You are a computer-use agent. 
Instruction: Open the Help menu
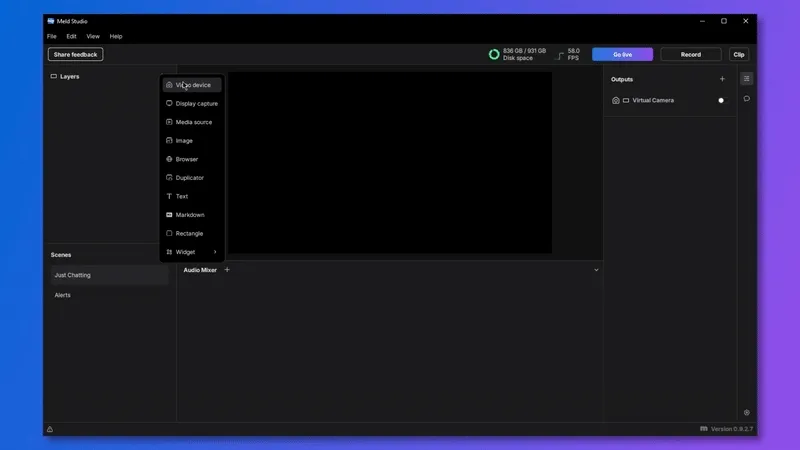tap(116, 36)
